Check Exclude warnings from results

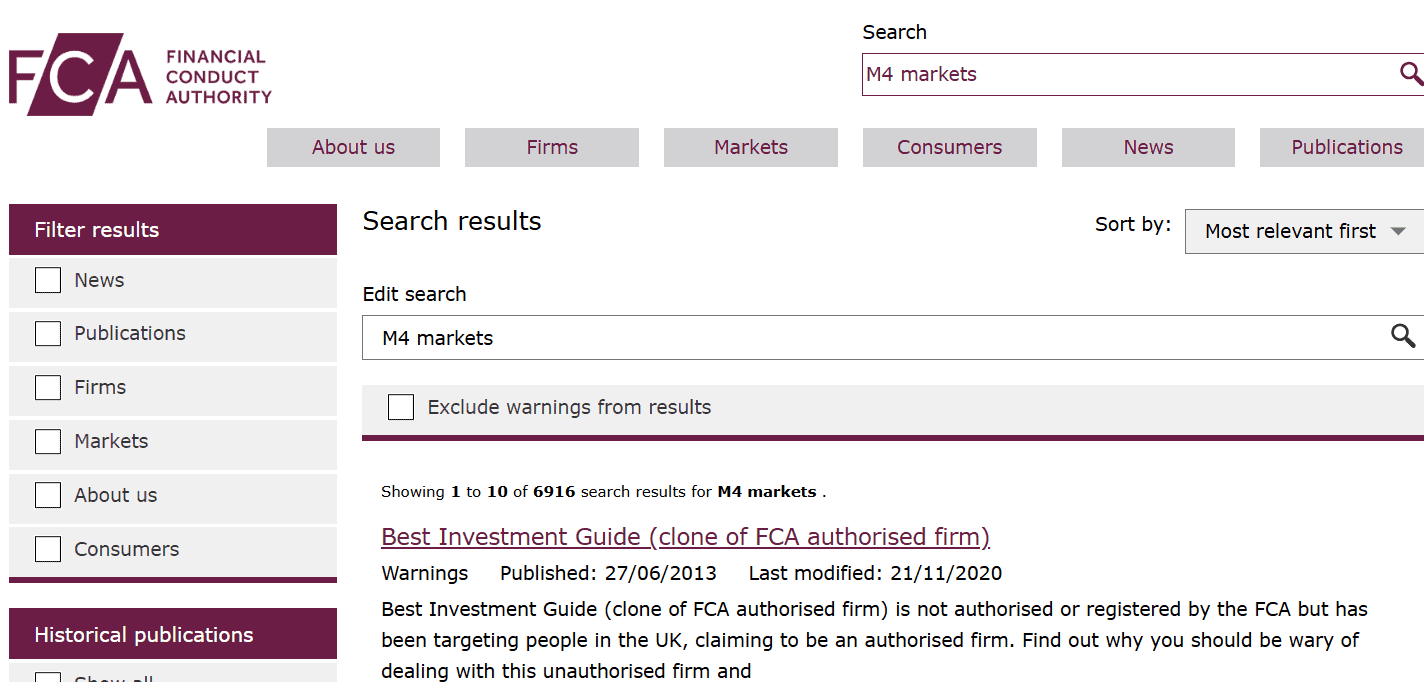point(401,407)
